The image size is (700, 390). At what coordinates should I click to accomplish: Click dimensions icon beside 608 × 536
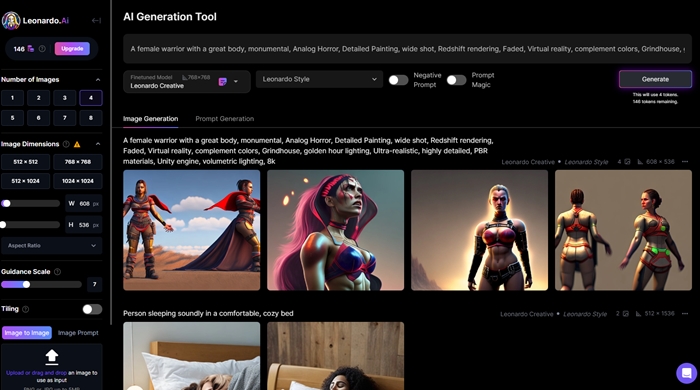point(640,162)
